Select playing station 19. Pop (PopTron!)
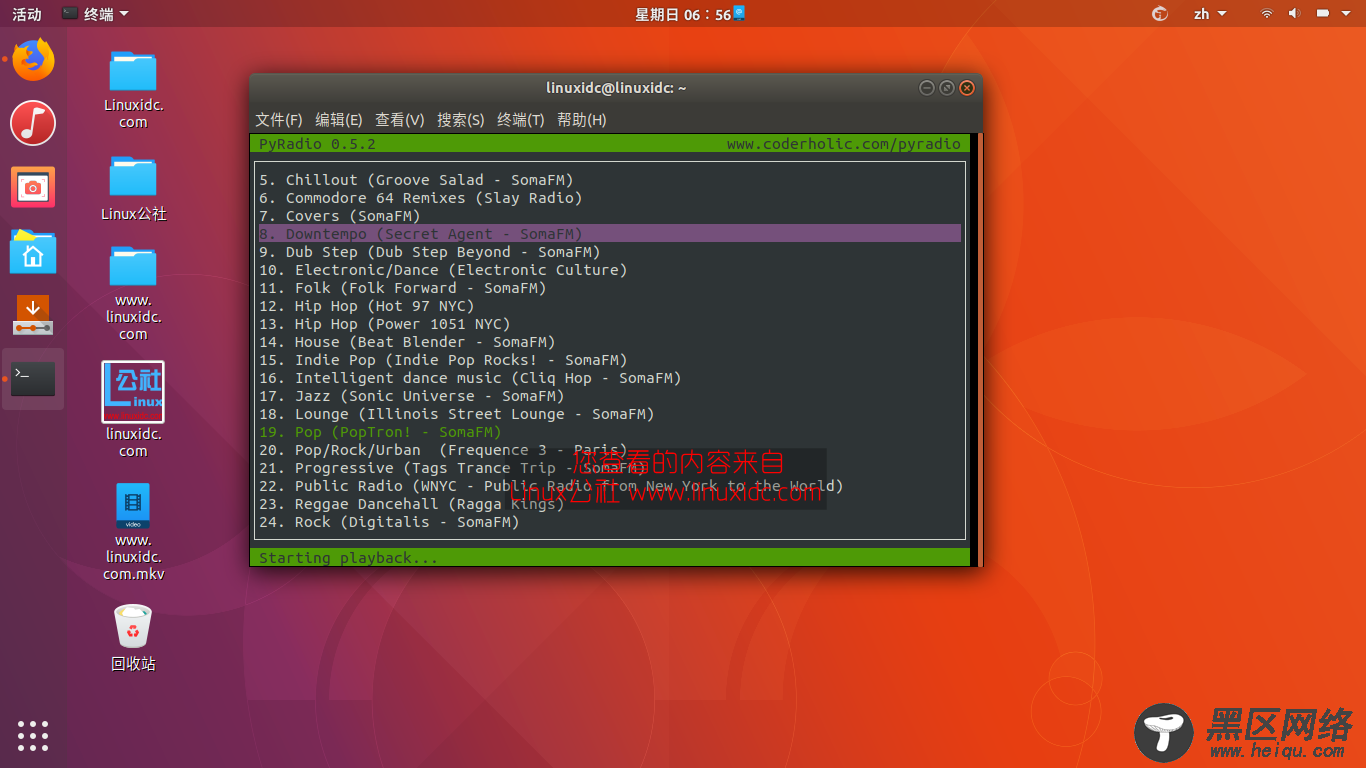Screen dimensions: 1366x768 [610, 432]
